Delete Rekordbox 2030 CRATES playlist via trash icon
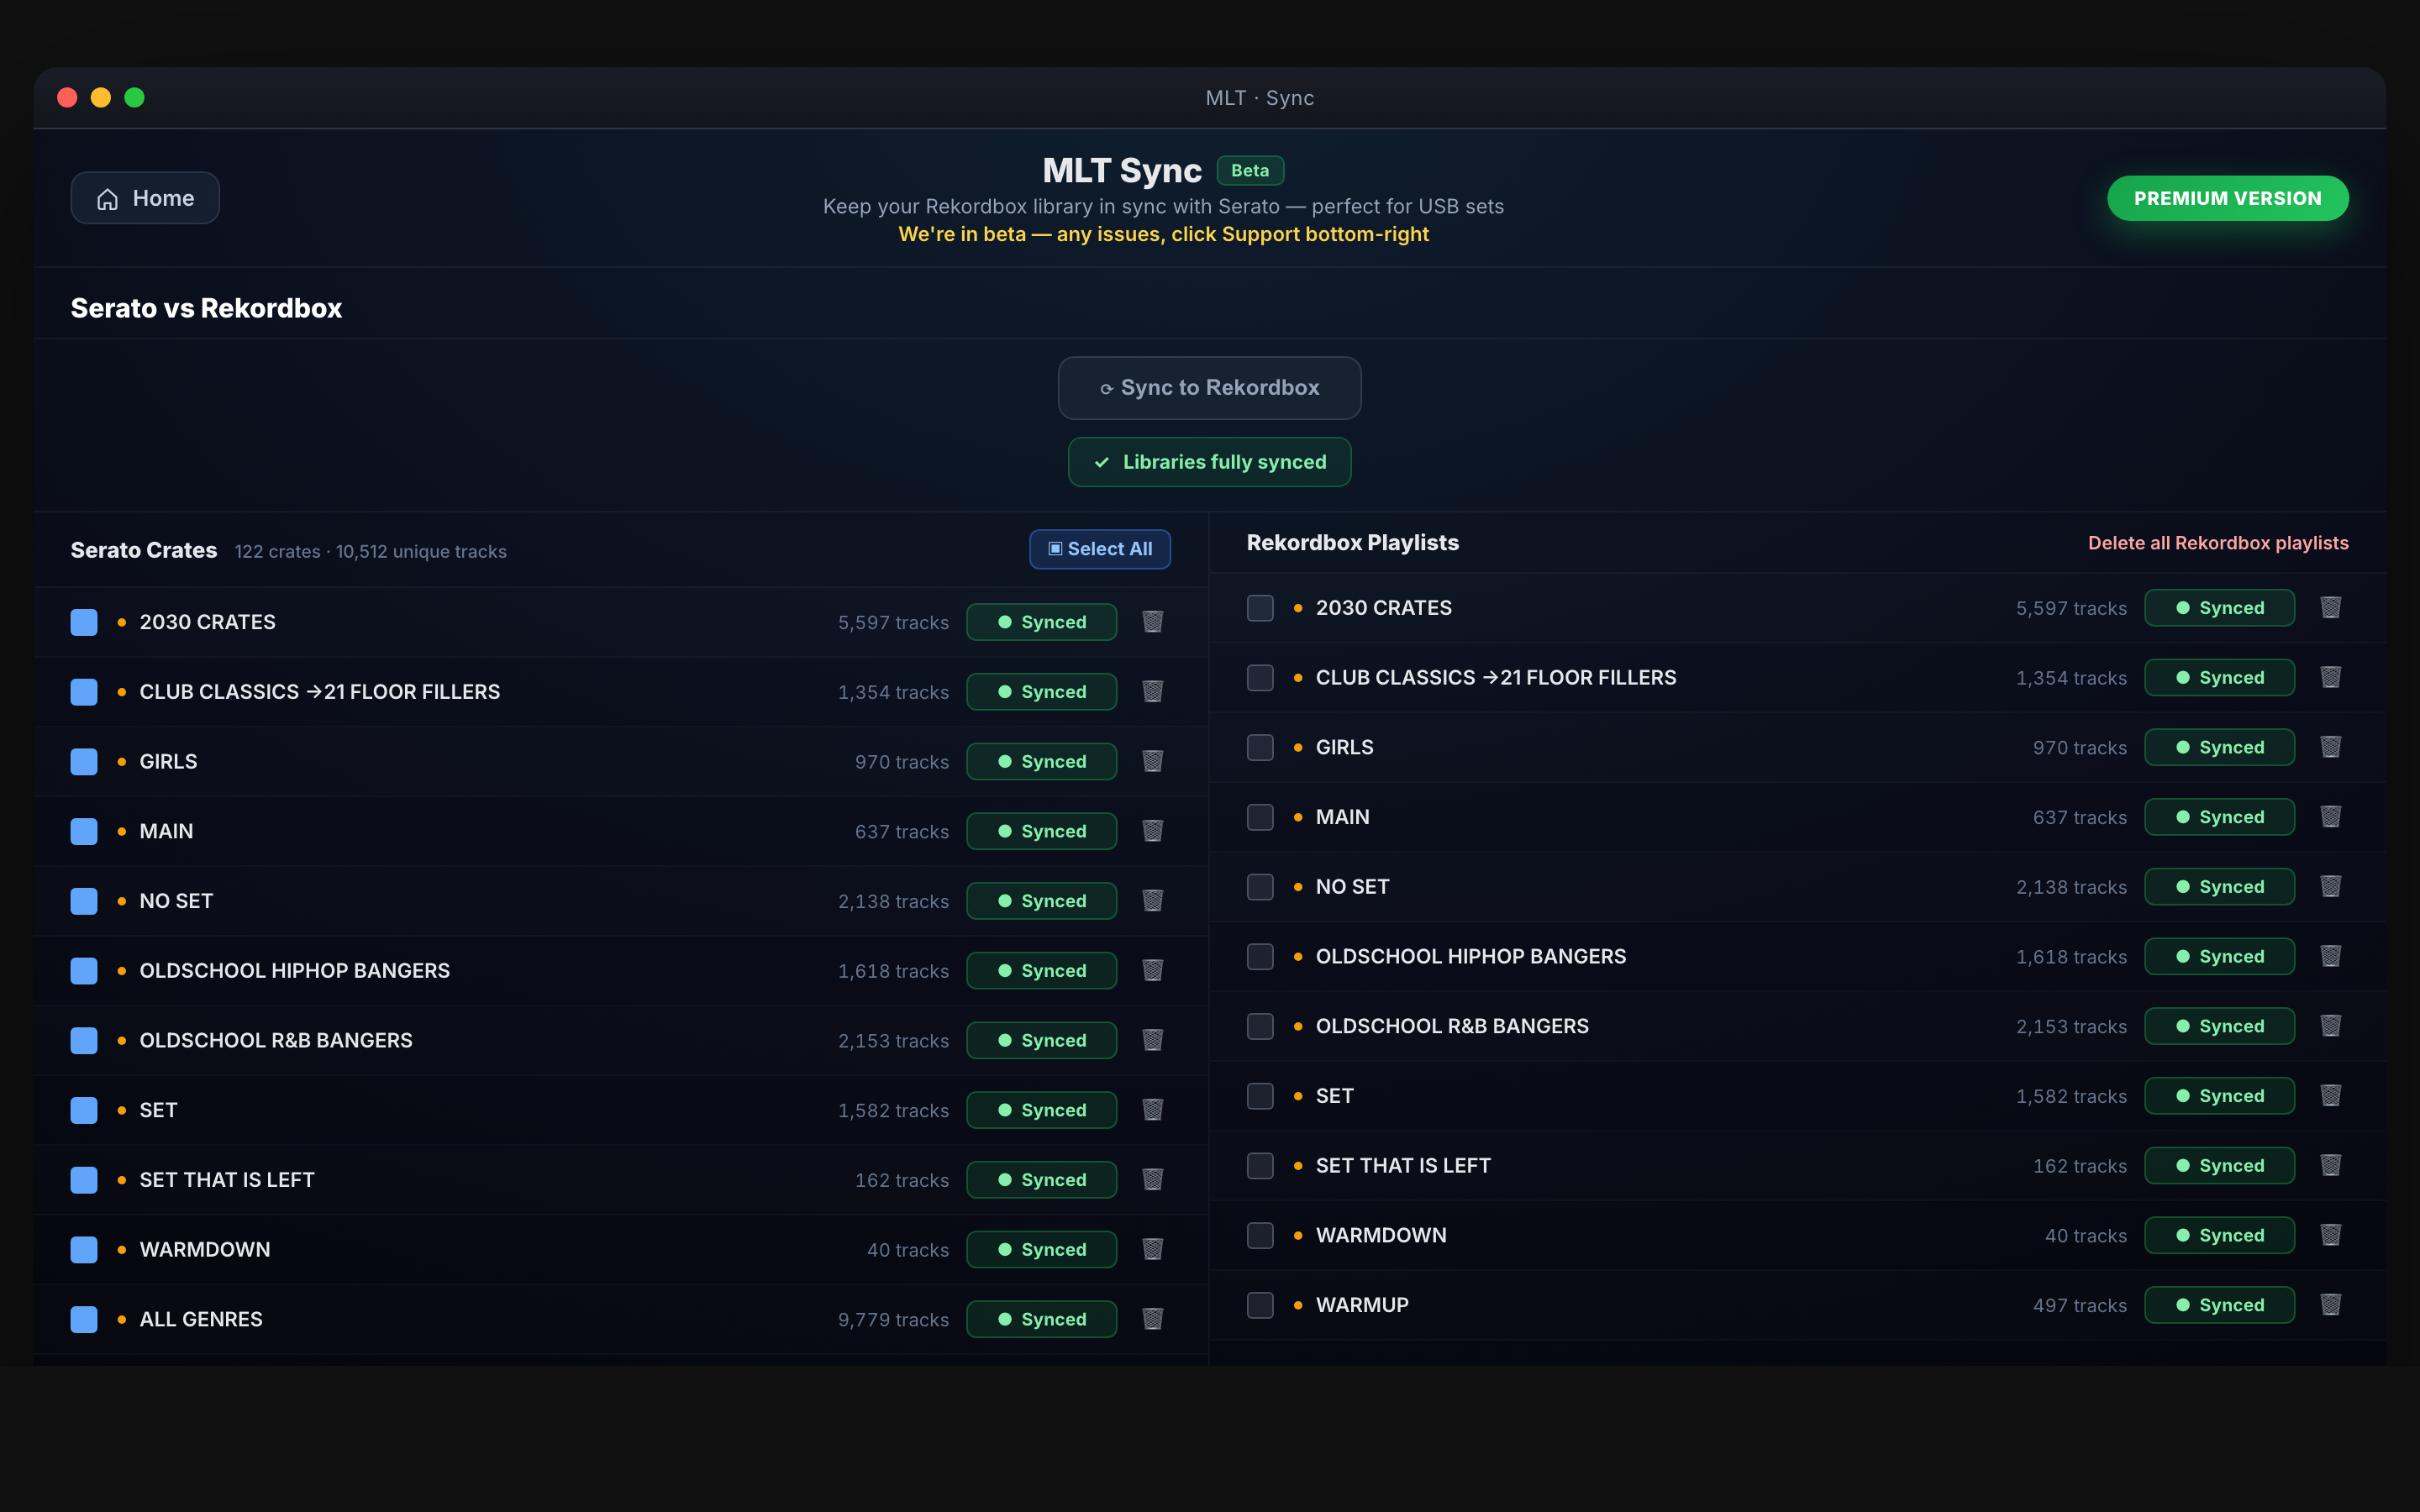This screenshot has width=2420, height=1512. (x=2330, y=608)
